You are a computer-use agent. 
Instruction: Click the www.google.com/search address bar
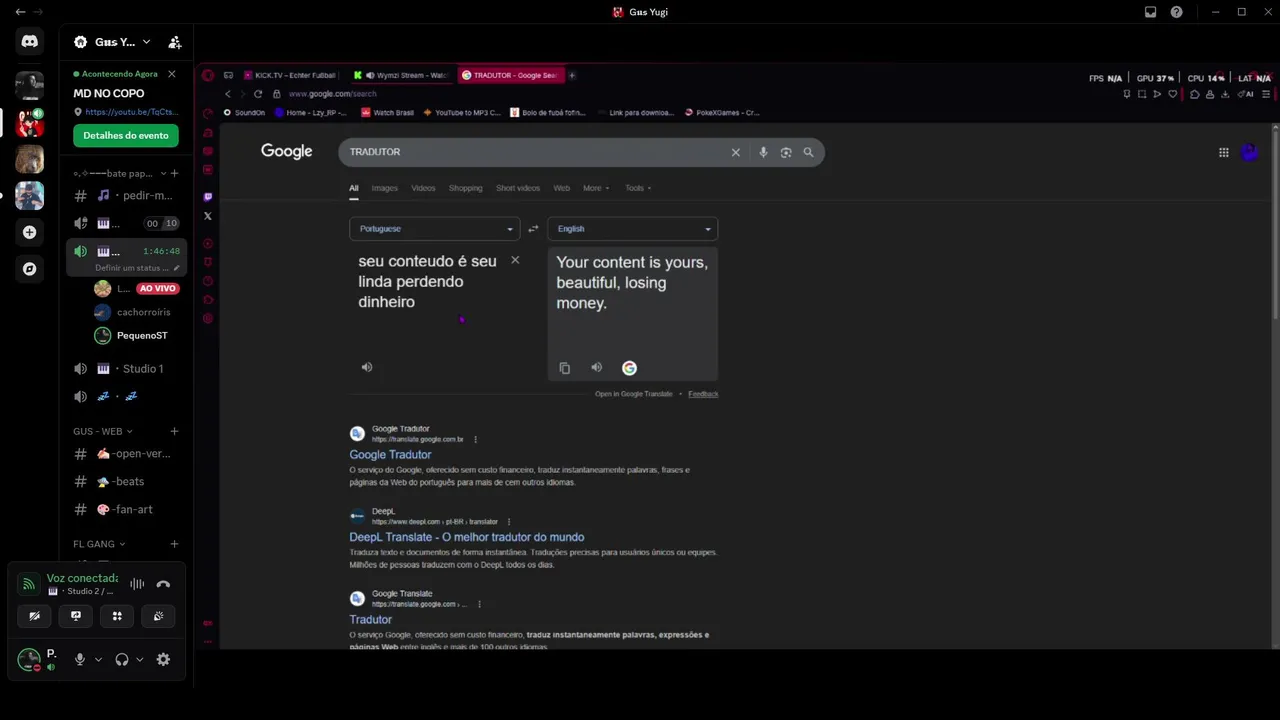click(x=333, y=94)
